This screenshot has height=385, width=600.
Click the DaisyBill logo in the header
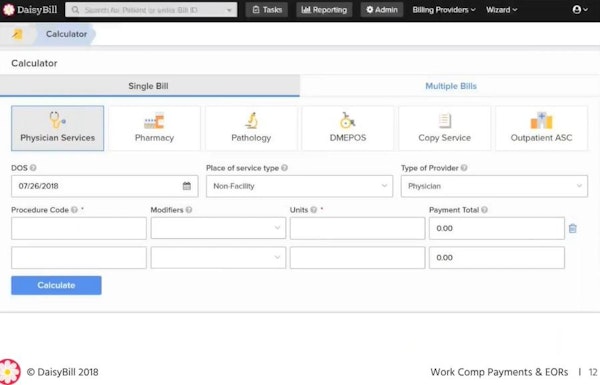coord(30,10)
